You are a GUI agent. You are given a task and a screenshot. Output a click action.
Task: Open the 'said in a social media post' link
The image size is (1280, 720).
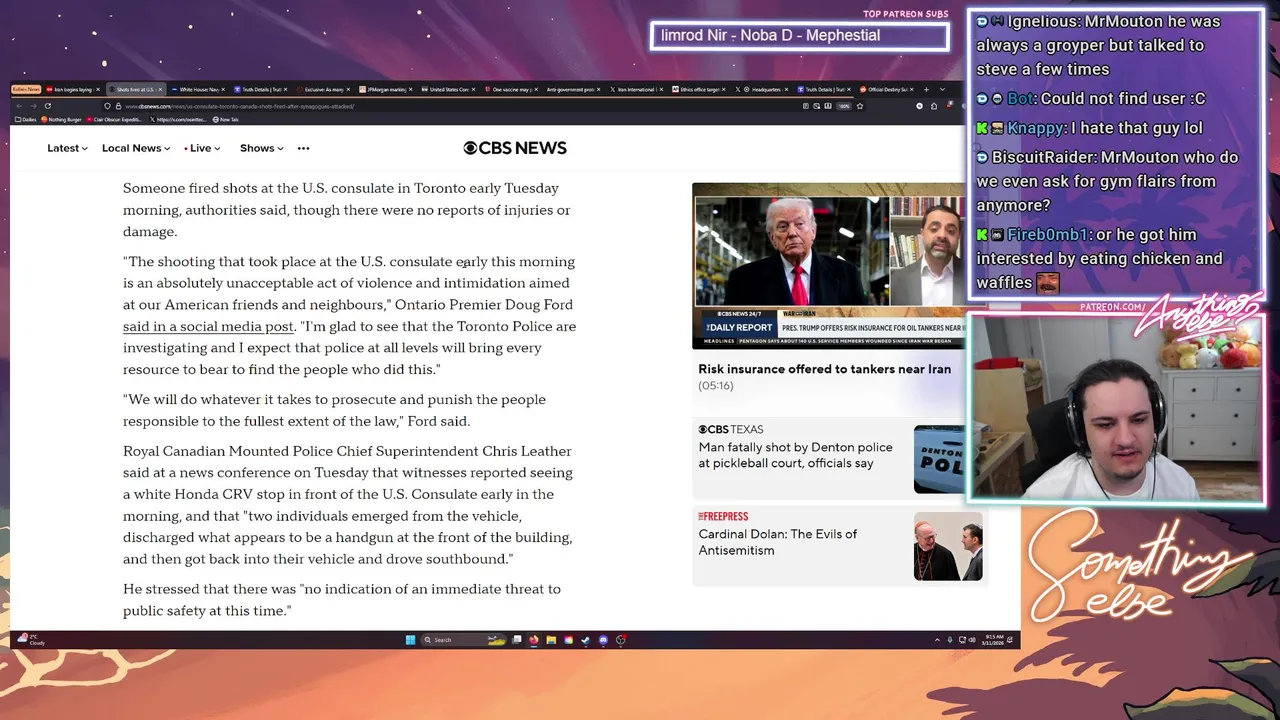click(208, 326)
